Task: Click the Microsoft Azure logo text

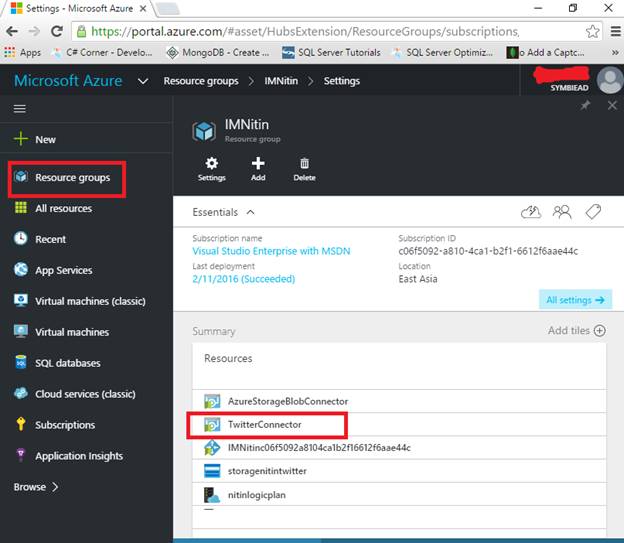Action: [x=68, y=81]
